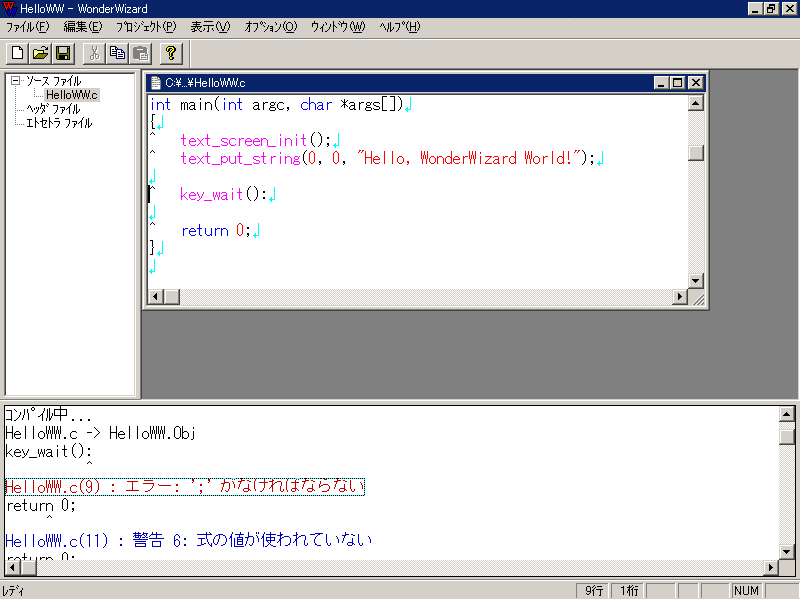
Task: Click the 'HelloWW.c -> HelloWW.Obj' output line
Action: 101,434
